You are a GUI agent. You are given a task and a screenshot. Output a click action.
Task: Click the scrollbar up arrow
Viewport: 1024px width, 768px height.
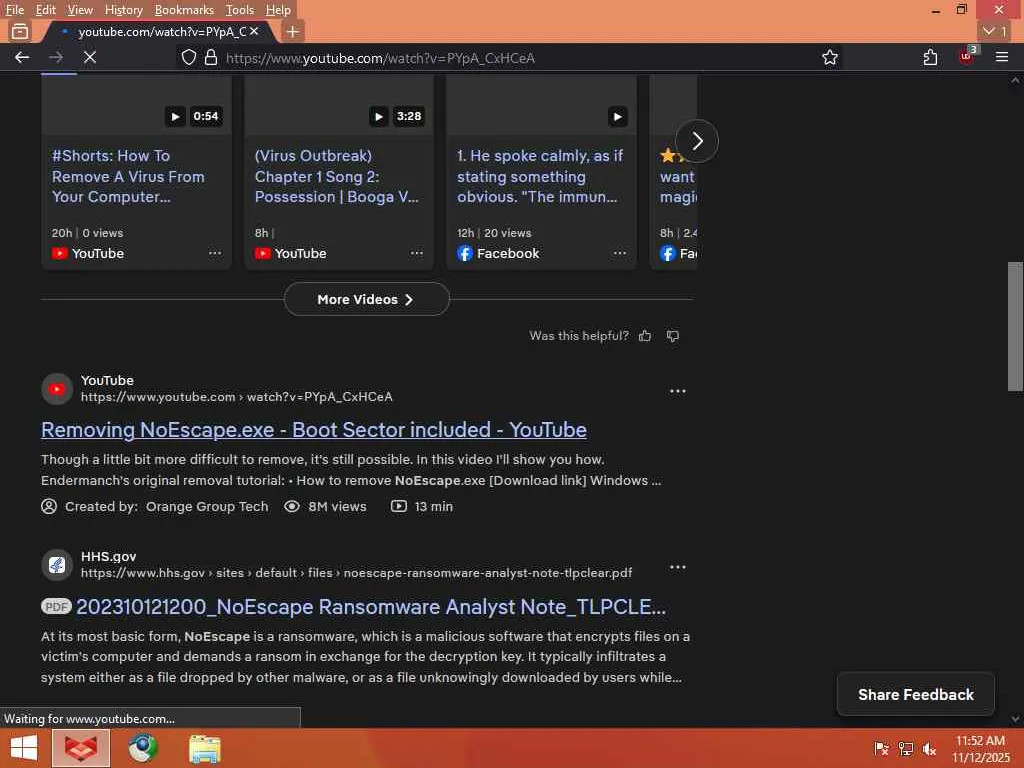click(1015, 81)
